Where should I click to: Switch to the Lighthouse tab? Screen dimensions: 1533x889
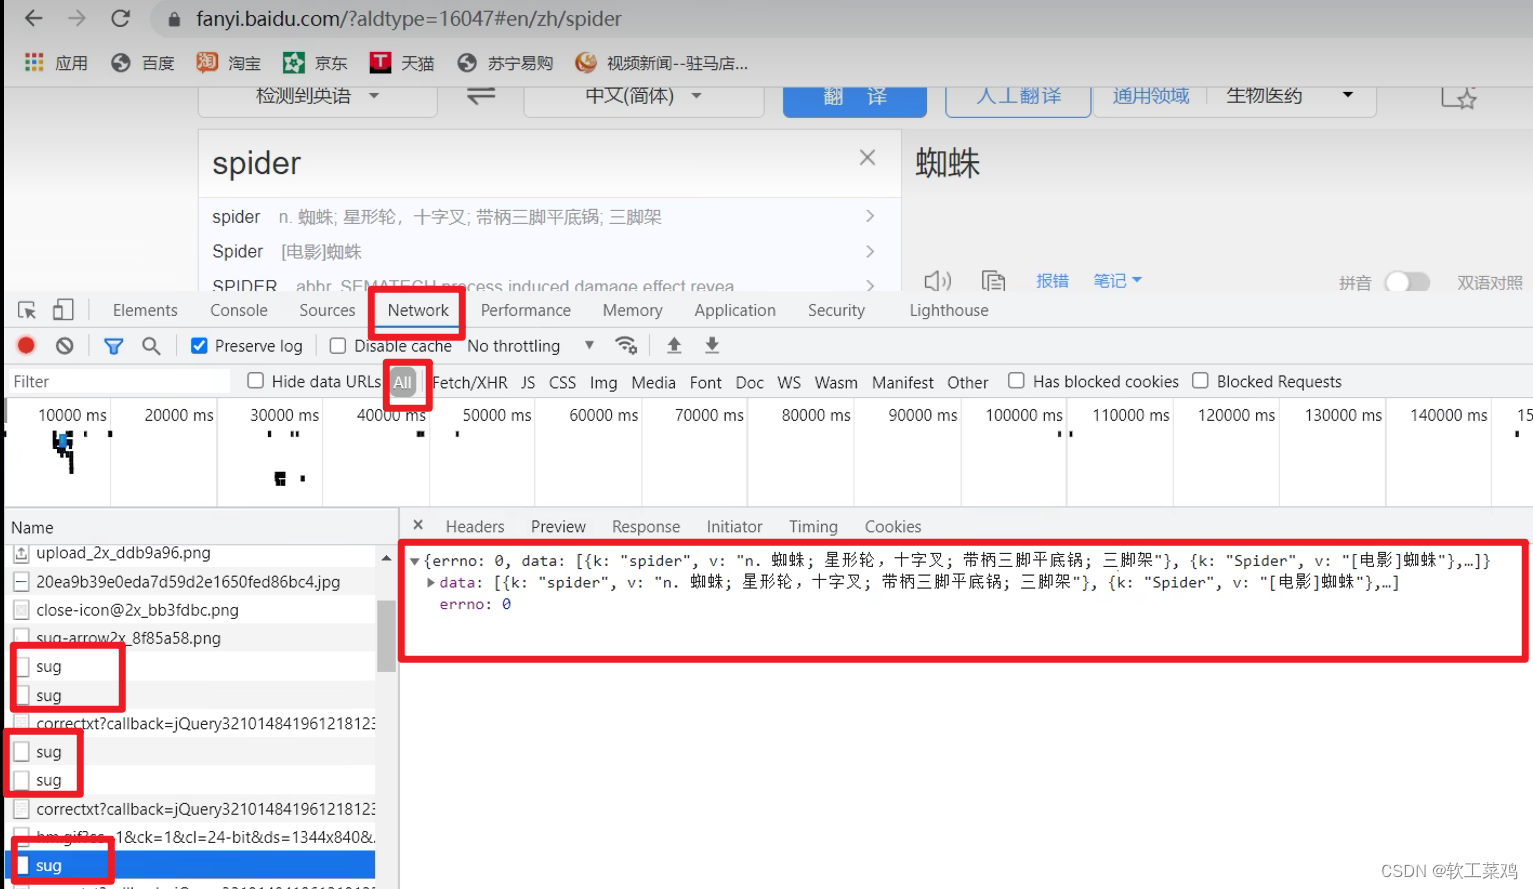pos(949,310)
